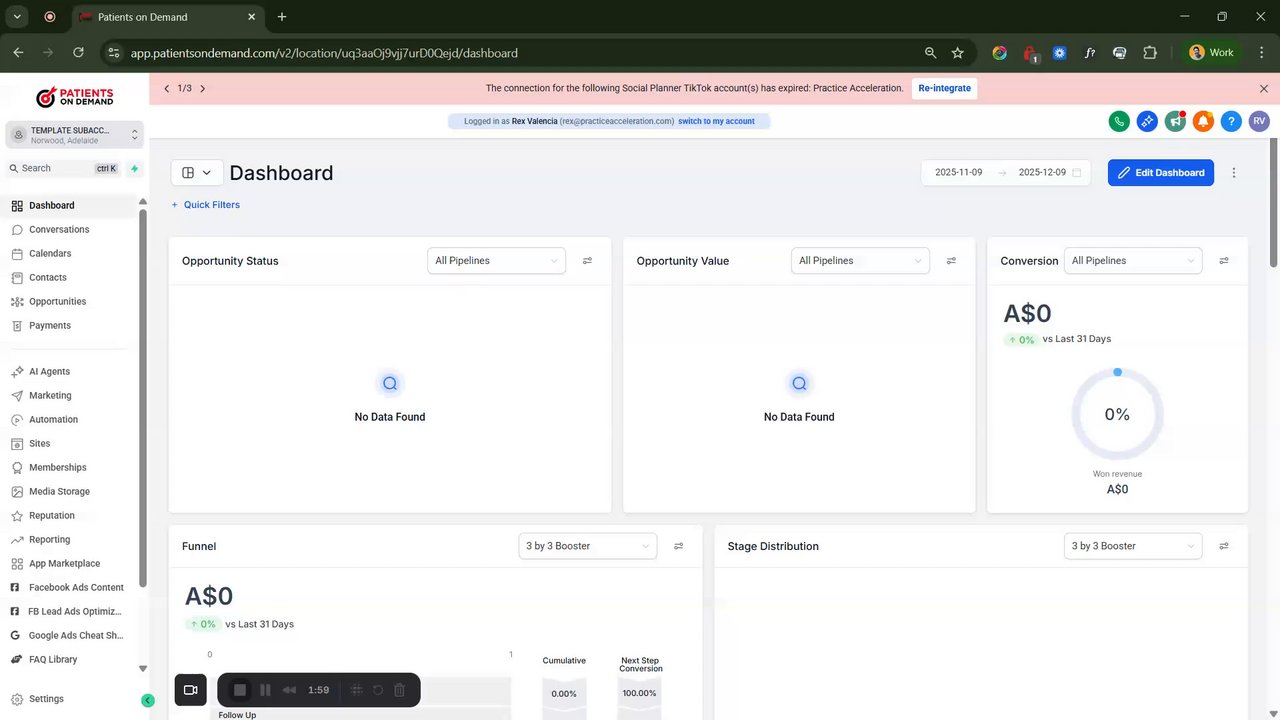Navigate to Opportunities in the sidebar
1280x720 pixels.
coord(57,302)
